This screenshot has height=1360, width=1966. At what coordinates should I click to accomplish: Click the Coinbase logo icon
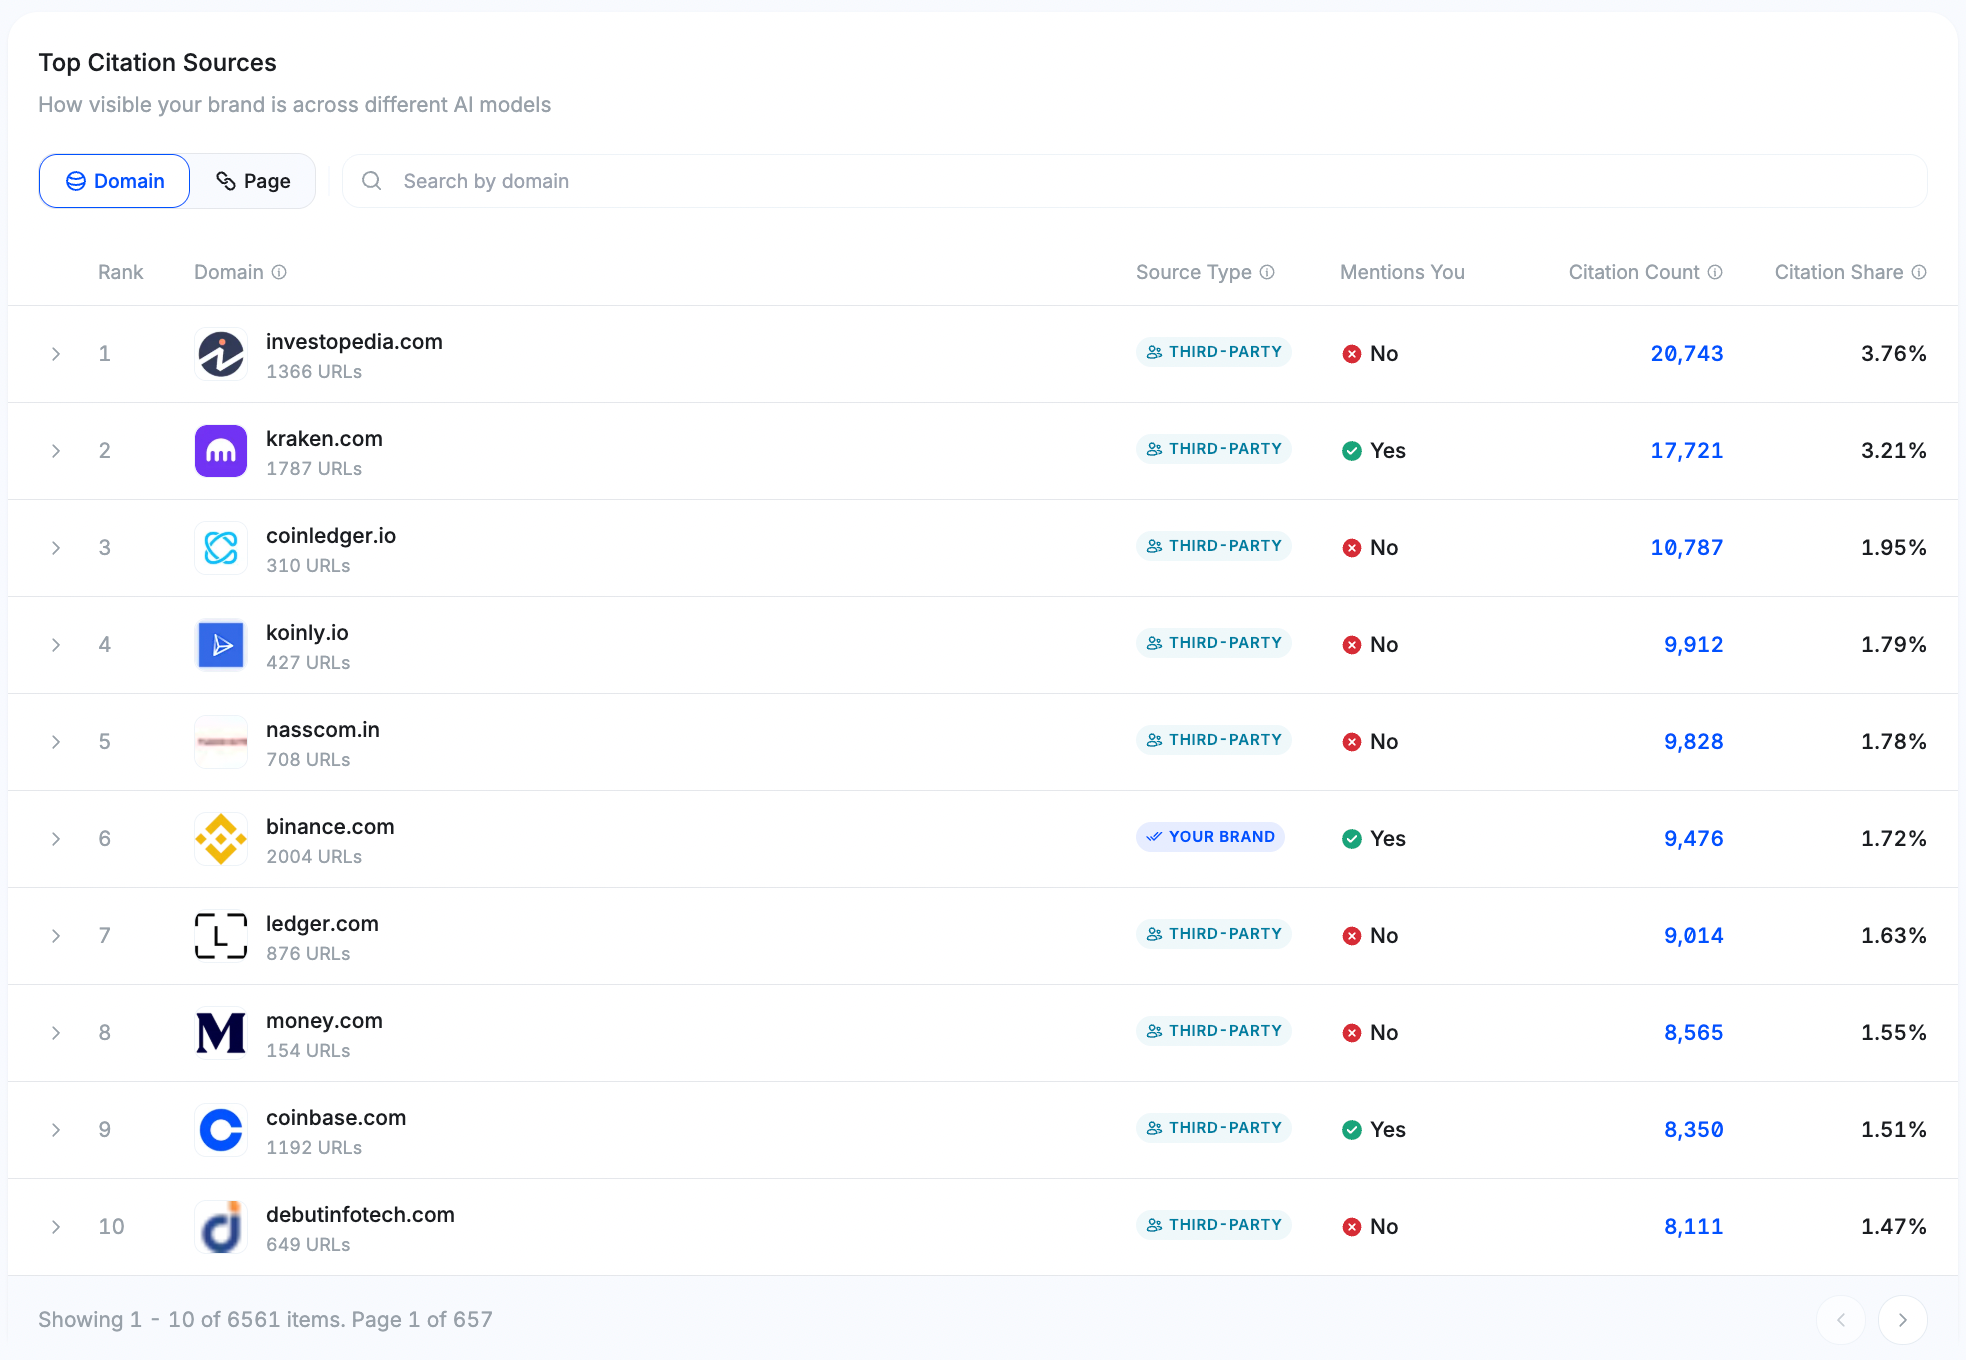220,1130
